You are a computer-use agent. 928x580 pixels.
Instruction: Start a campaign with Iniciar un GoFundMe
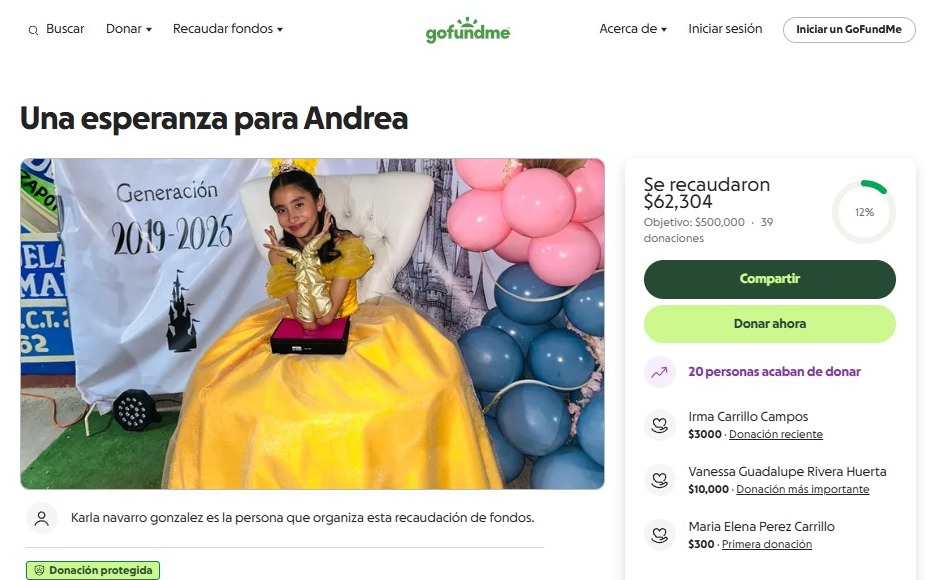[849, 30]
